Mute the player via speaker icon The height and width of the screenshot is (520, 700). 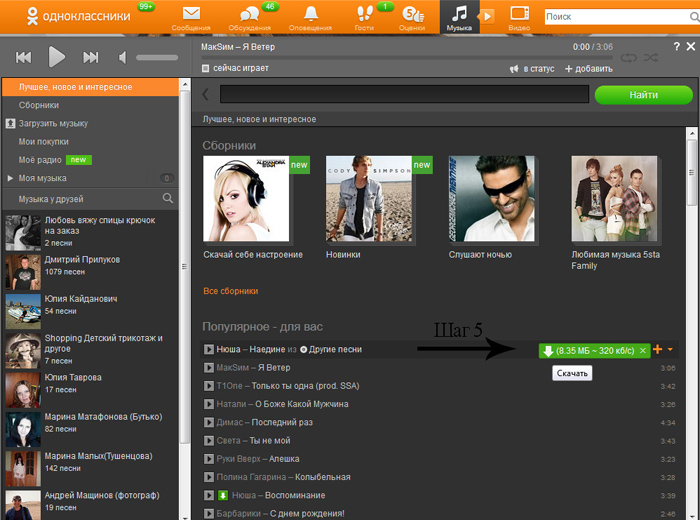pyautogui.click(x=122, y=57)
